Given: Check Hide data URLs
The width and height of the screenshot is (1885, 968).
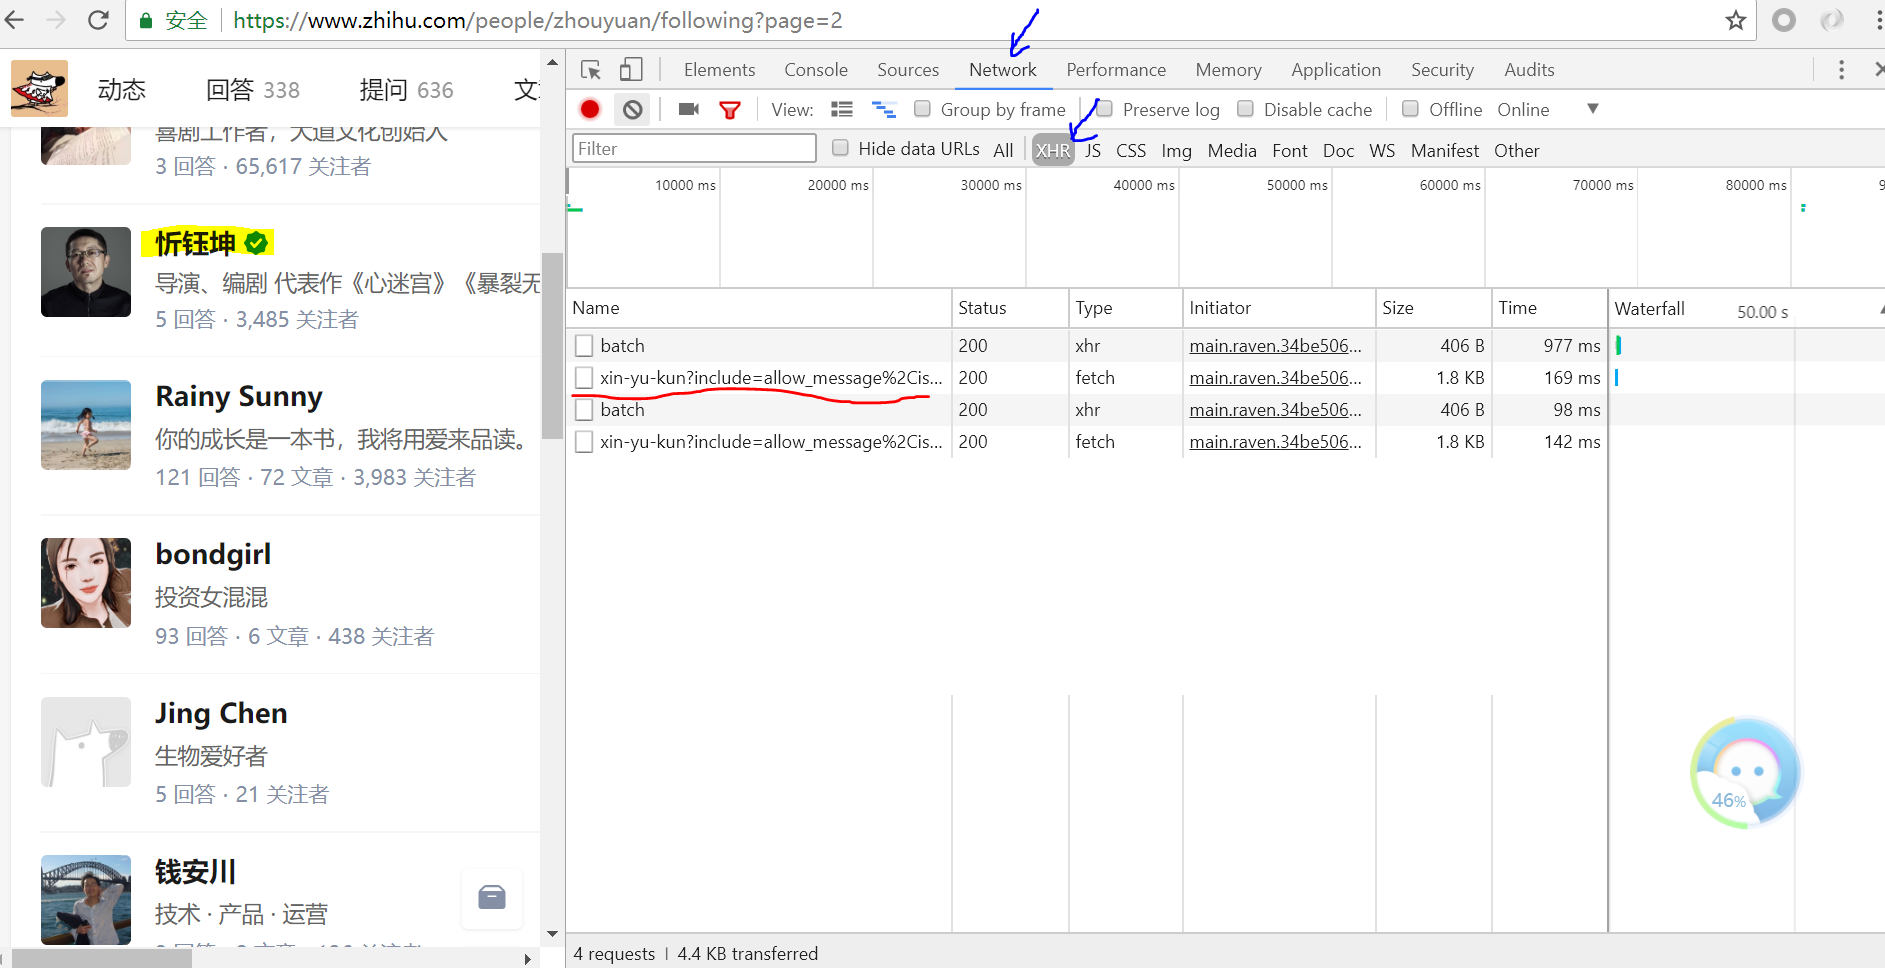Looking at the screenshot, I should point(840,148).
